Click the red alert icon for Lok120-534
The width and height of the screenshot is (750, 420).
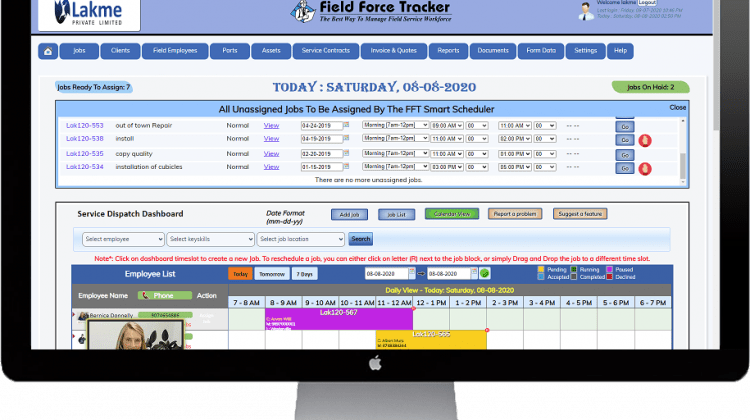tap(645, 167)
